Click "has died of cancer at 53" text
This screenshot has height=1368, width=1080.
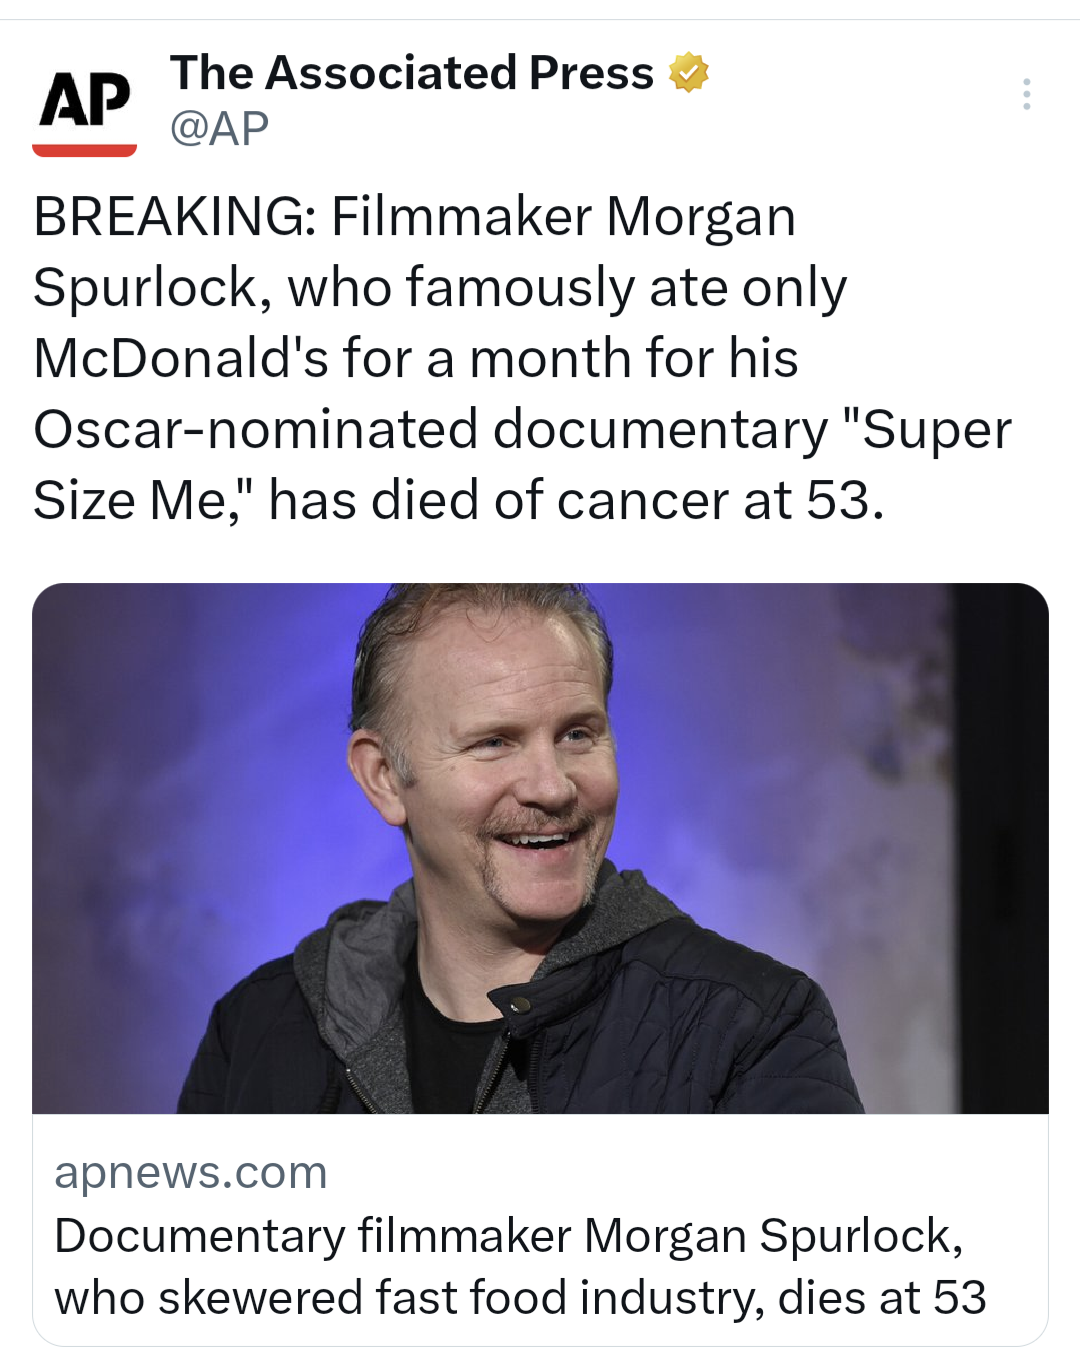coord(575,501)
